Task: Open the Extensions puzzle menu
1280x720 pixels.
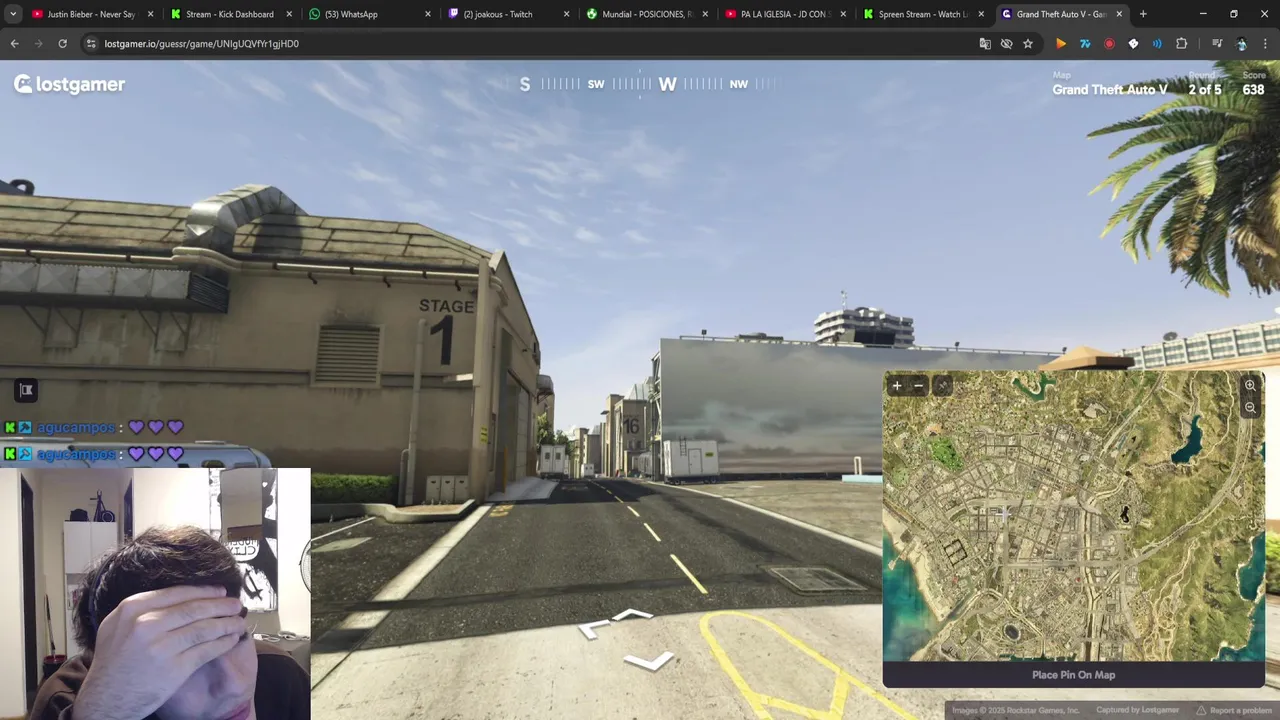Action: tap(1181, 44)
